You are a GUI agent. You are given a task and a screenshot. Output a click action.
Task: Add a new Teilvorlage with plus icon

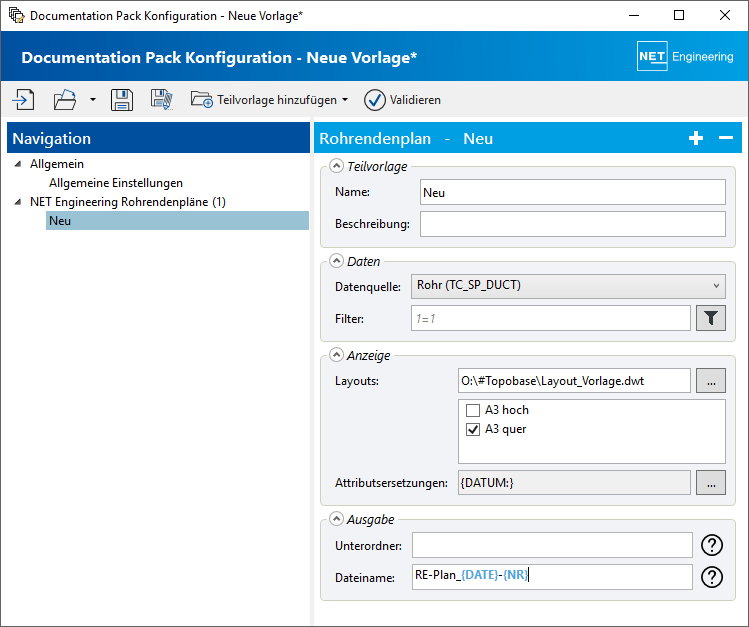[696, 138]
